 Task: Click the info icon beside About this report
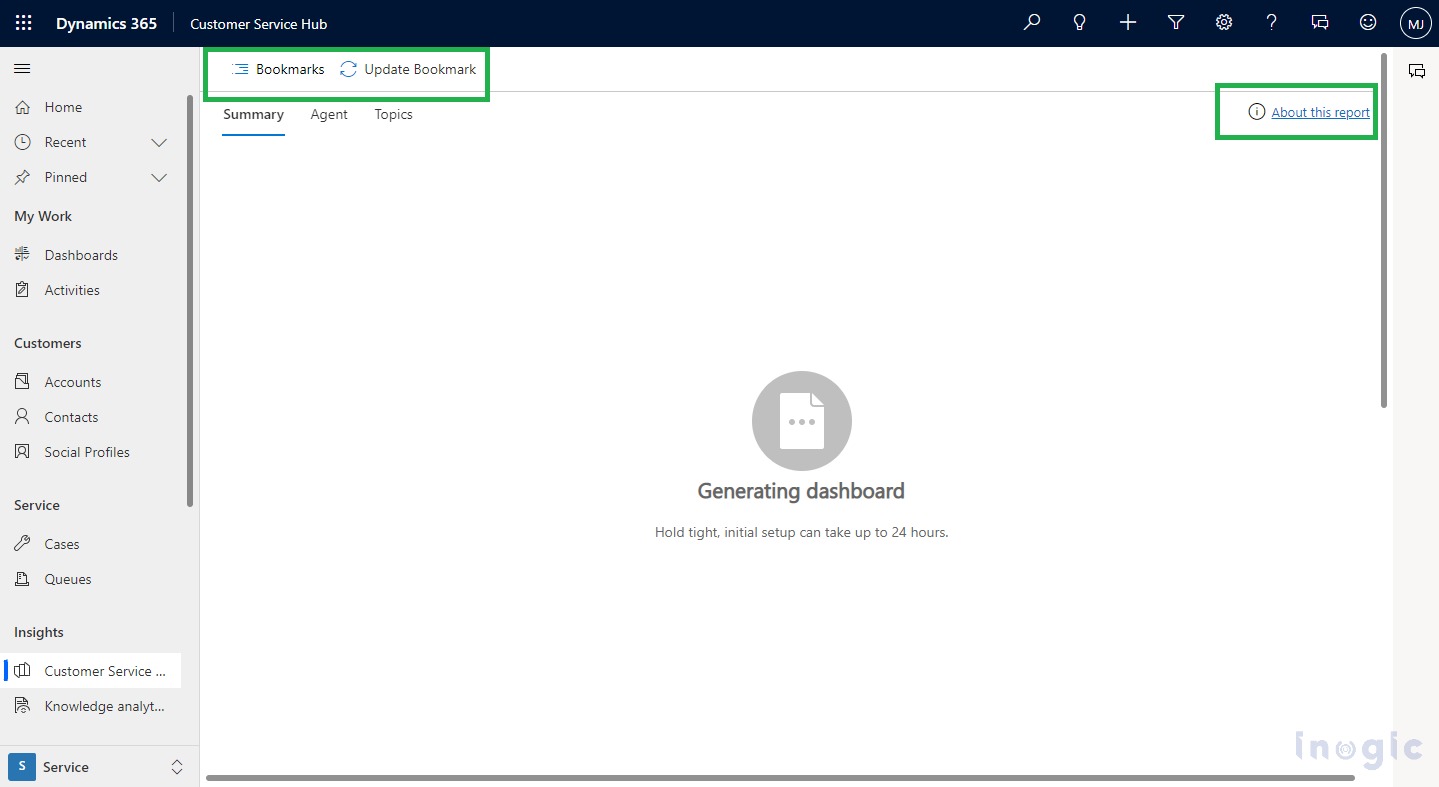pyautogui.click(x=1257, y=112)
